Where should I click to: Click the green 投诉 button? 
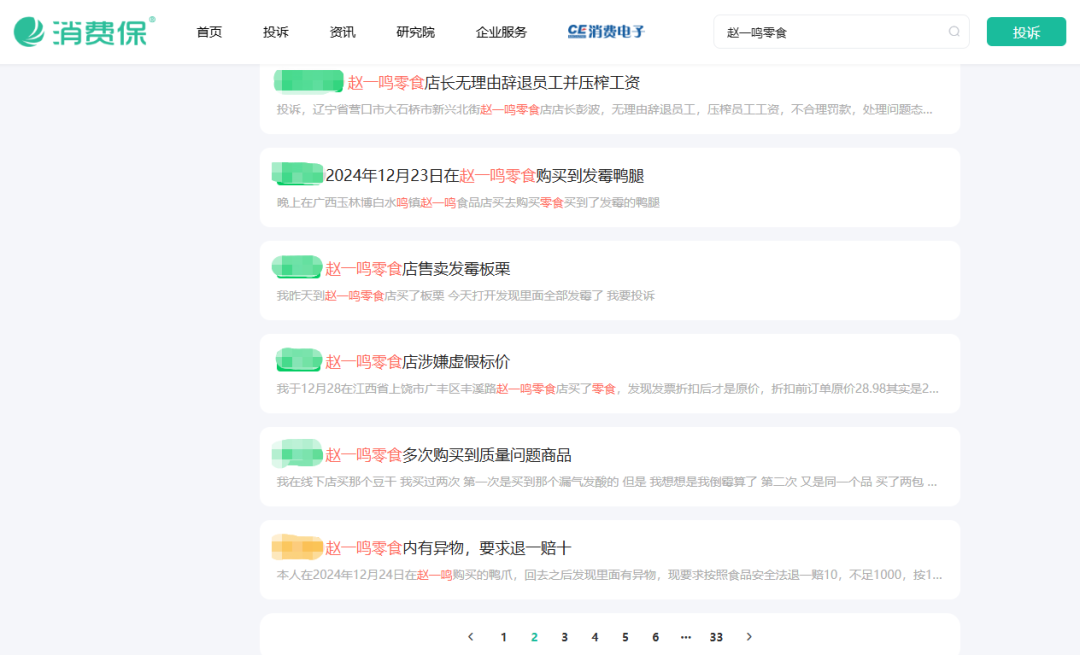(1026, 32)
